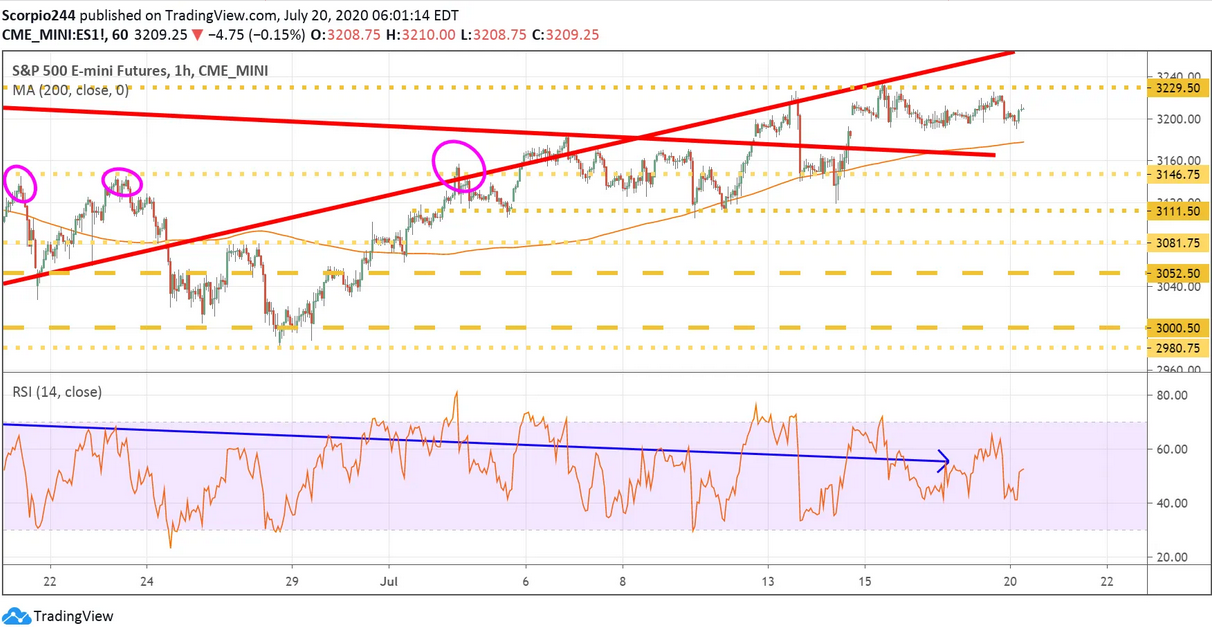Select the 3146.75 price level label
Screen dimensions: 1212x627
pyautogui.click(x=1179, y=174)
